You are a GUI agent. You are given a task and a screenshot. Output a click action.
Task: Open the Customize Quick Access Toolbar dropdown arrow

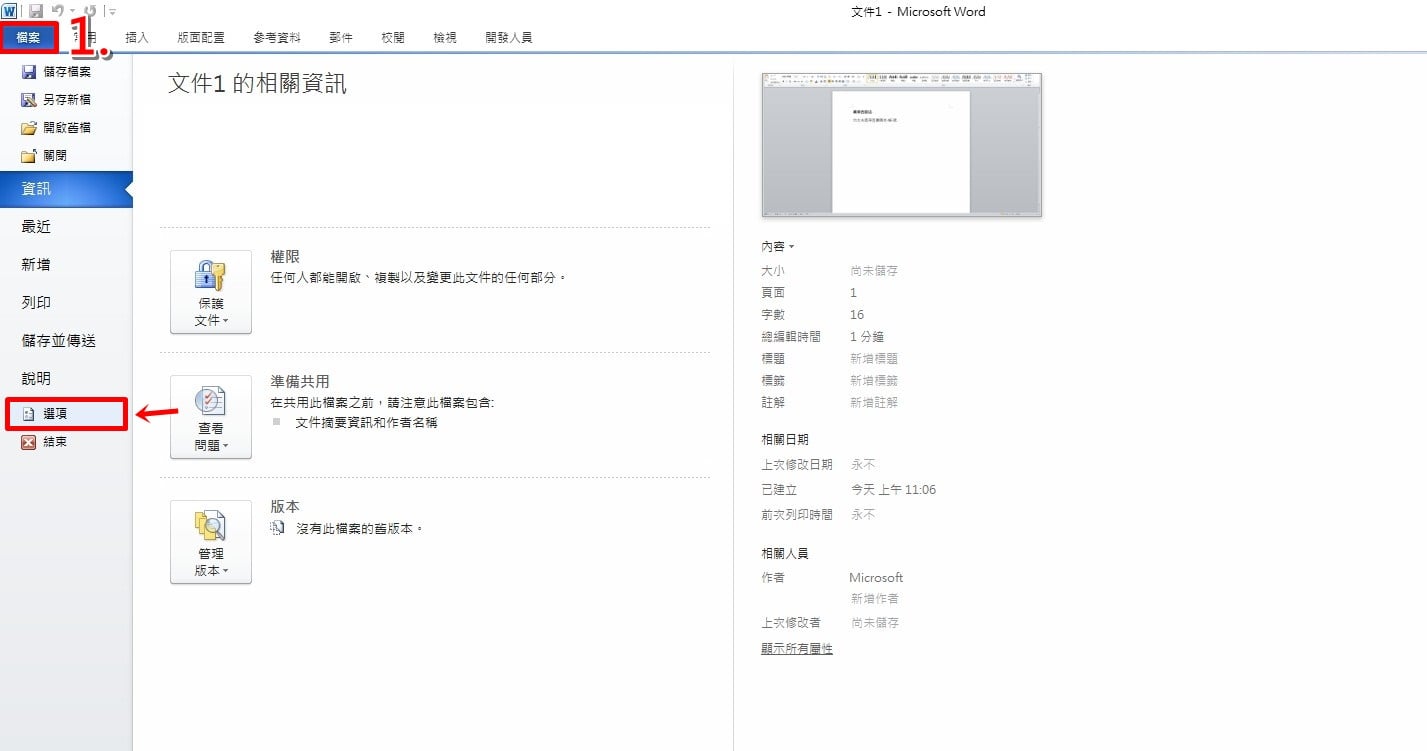point(113,12)
